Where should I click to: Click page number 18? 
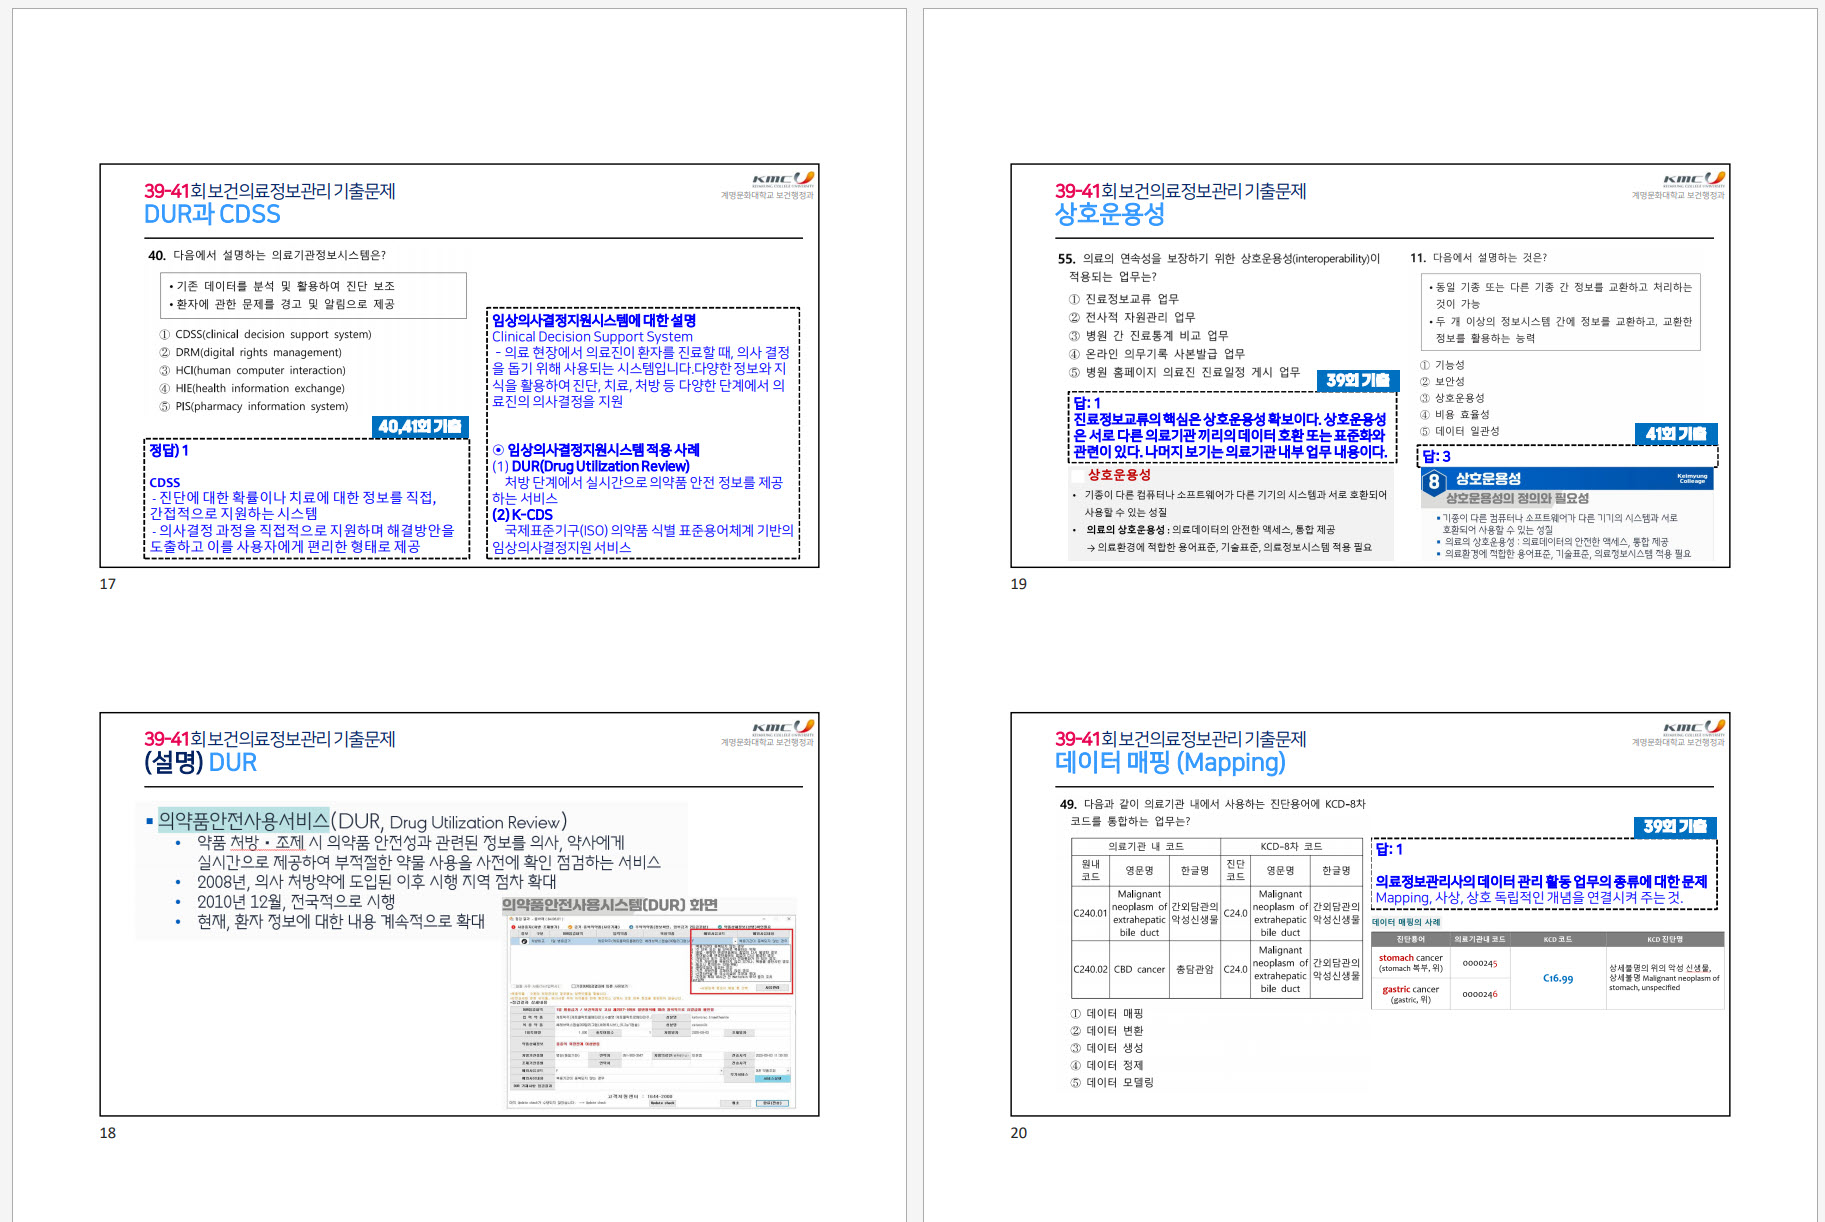[108, 1133]
